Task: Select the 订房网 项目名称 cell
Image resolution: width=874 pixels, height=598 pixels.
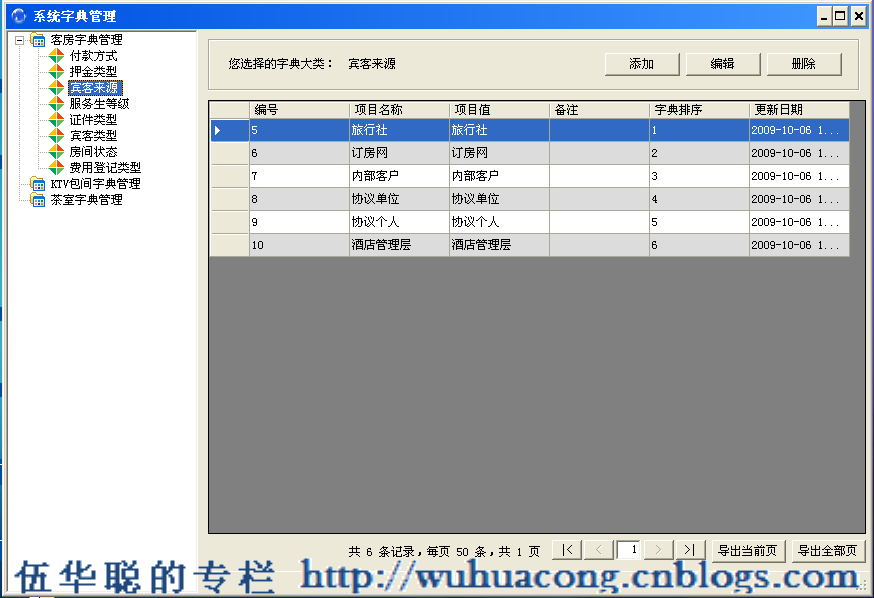Action: (400, 153)
